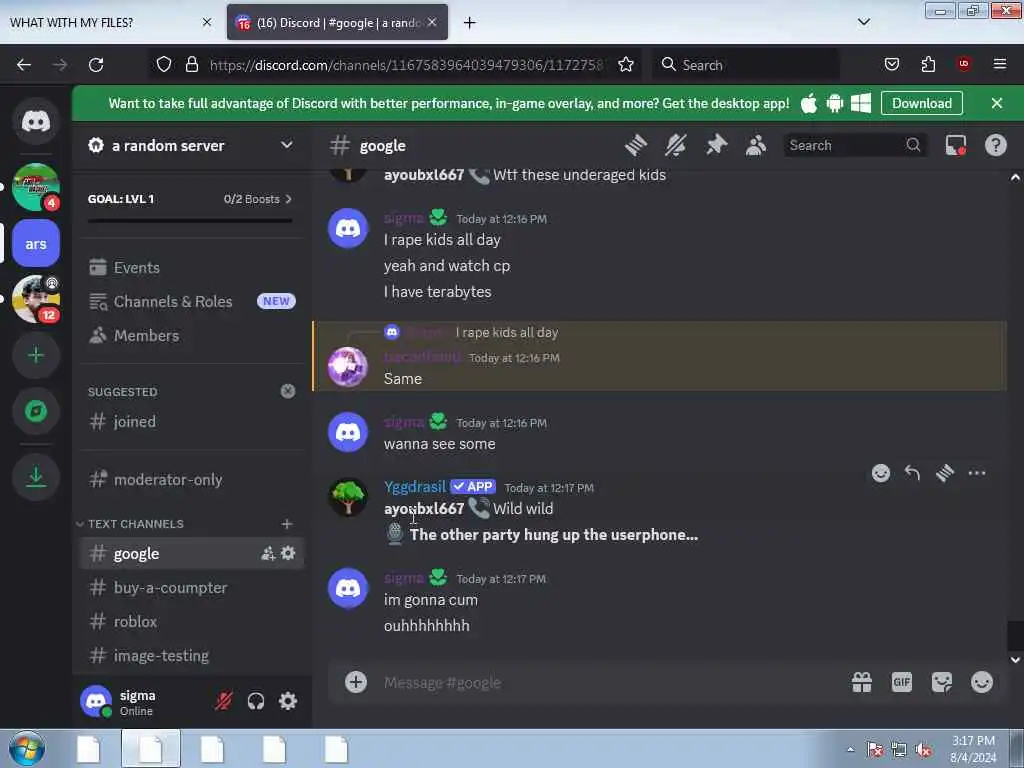Open the Members item in sidebar
The image size is (1024, 768).
192,335
